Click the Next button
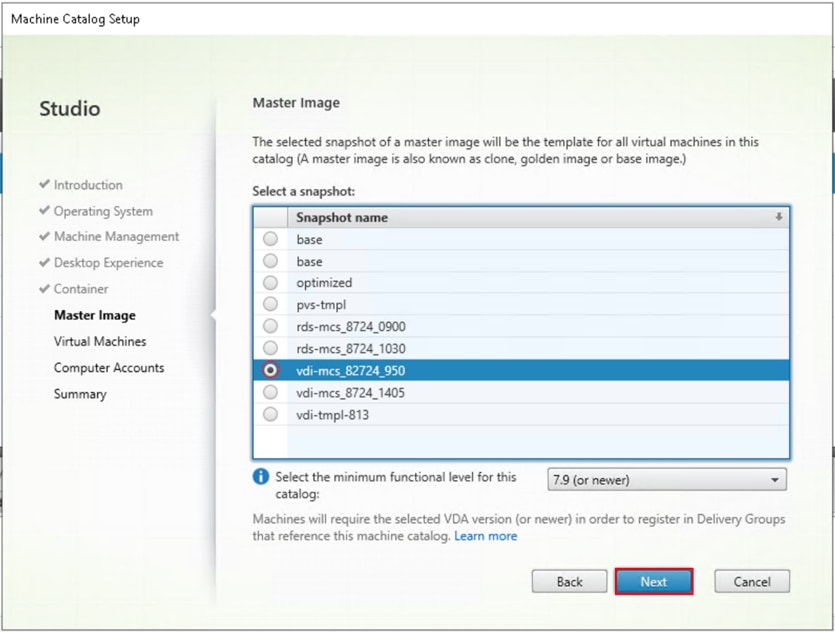The height and width of the screenshot is (632, 835). (654, 581)
